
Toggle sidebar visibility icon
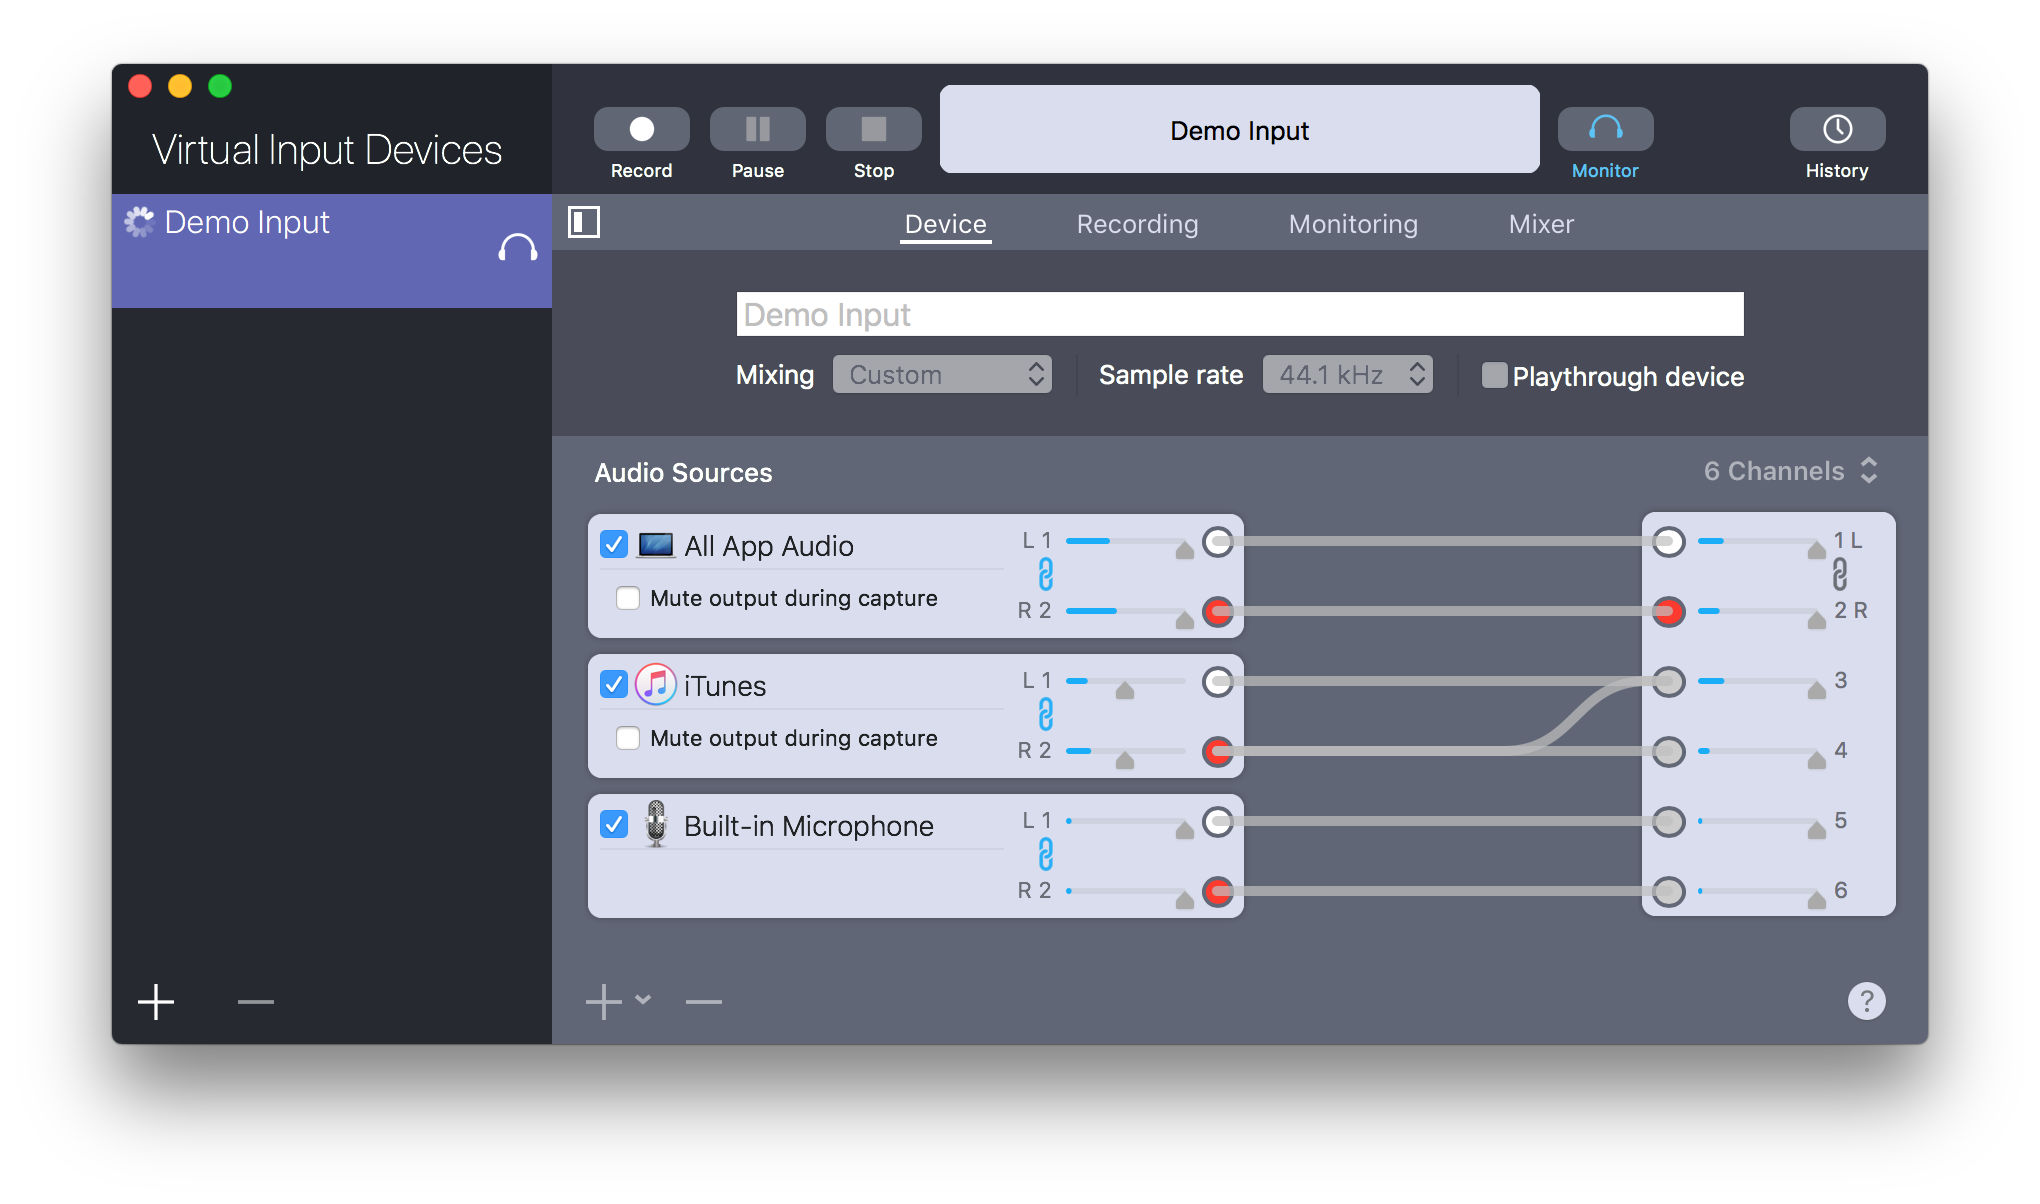coord(584,222)
